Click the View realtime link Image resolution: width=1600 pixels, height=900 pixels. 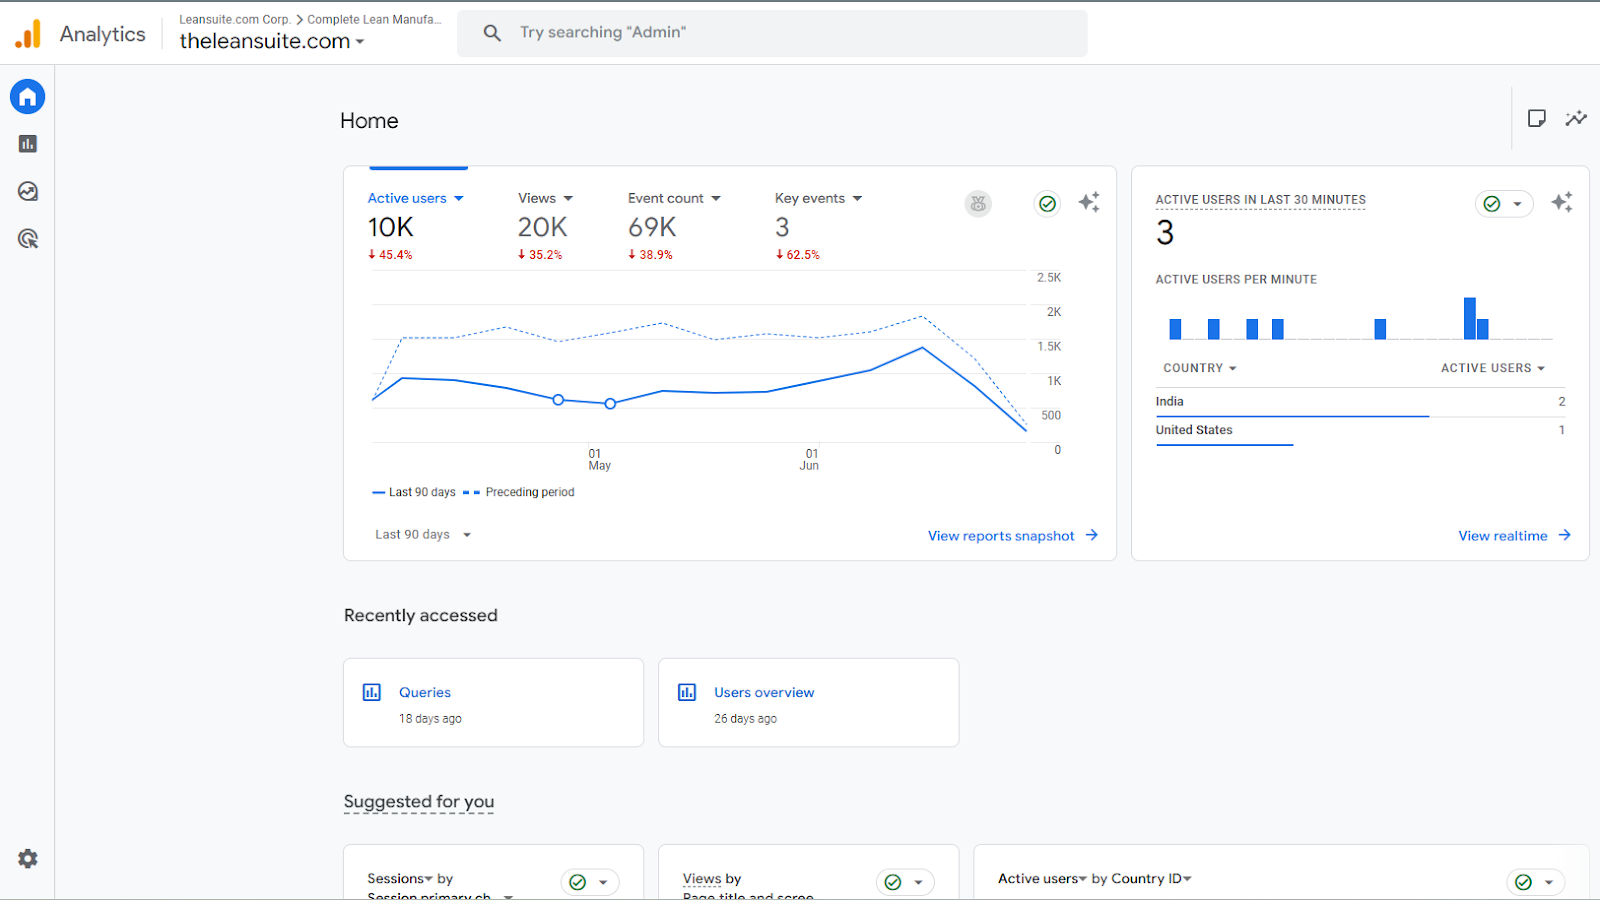1503,536
